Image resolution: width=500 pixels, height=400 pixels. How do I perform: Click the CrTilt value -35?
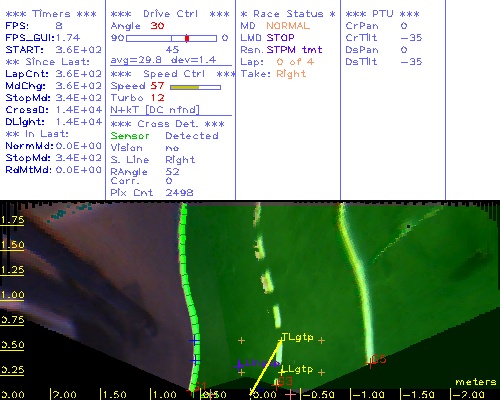pos(411,37)
